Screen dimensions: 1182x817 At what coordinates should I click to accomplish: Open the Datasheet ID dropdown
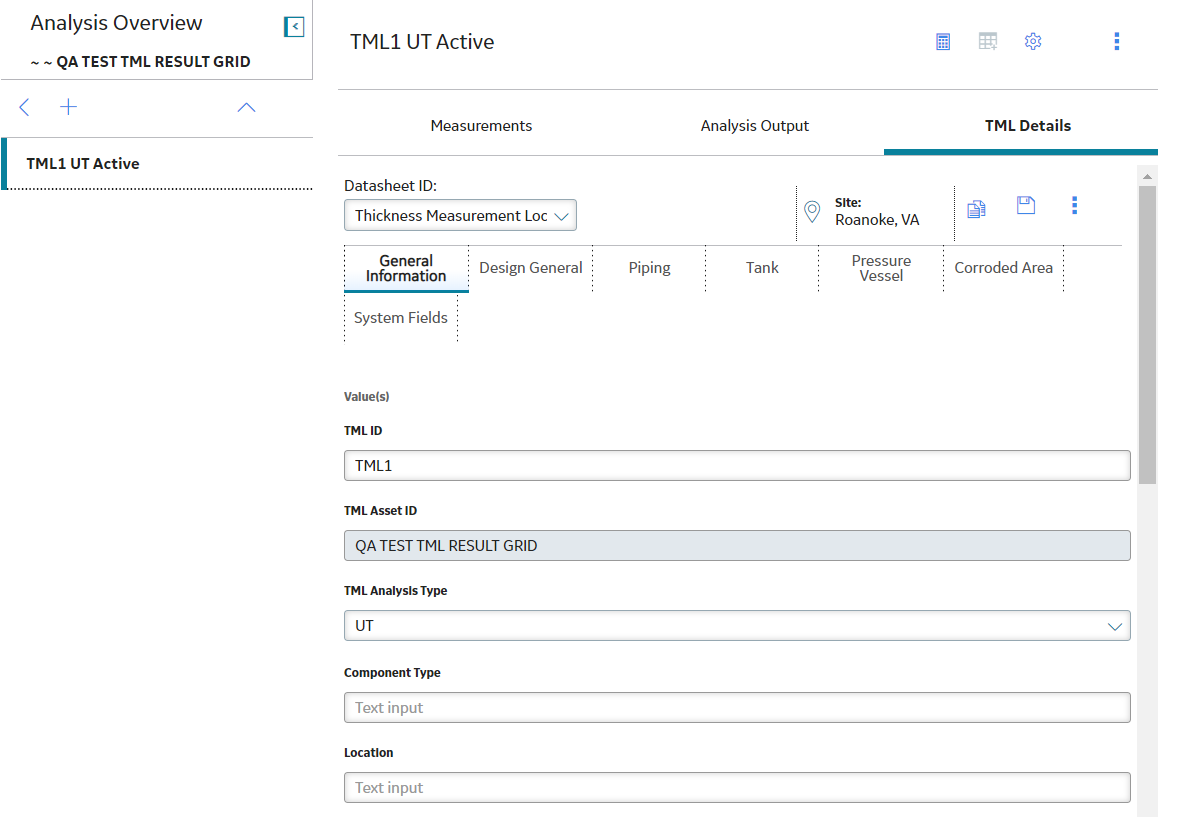[x=460, y=216]
